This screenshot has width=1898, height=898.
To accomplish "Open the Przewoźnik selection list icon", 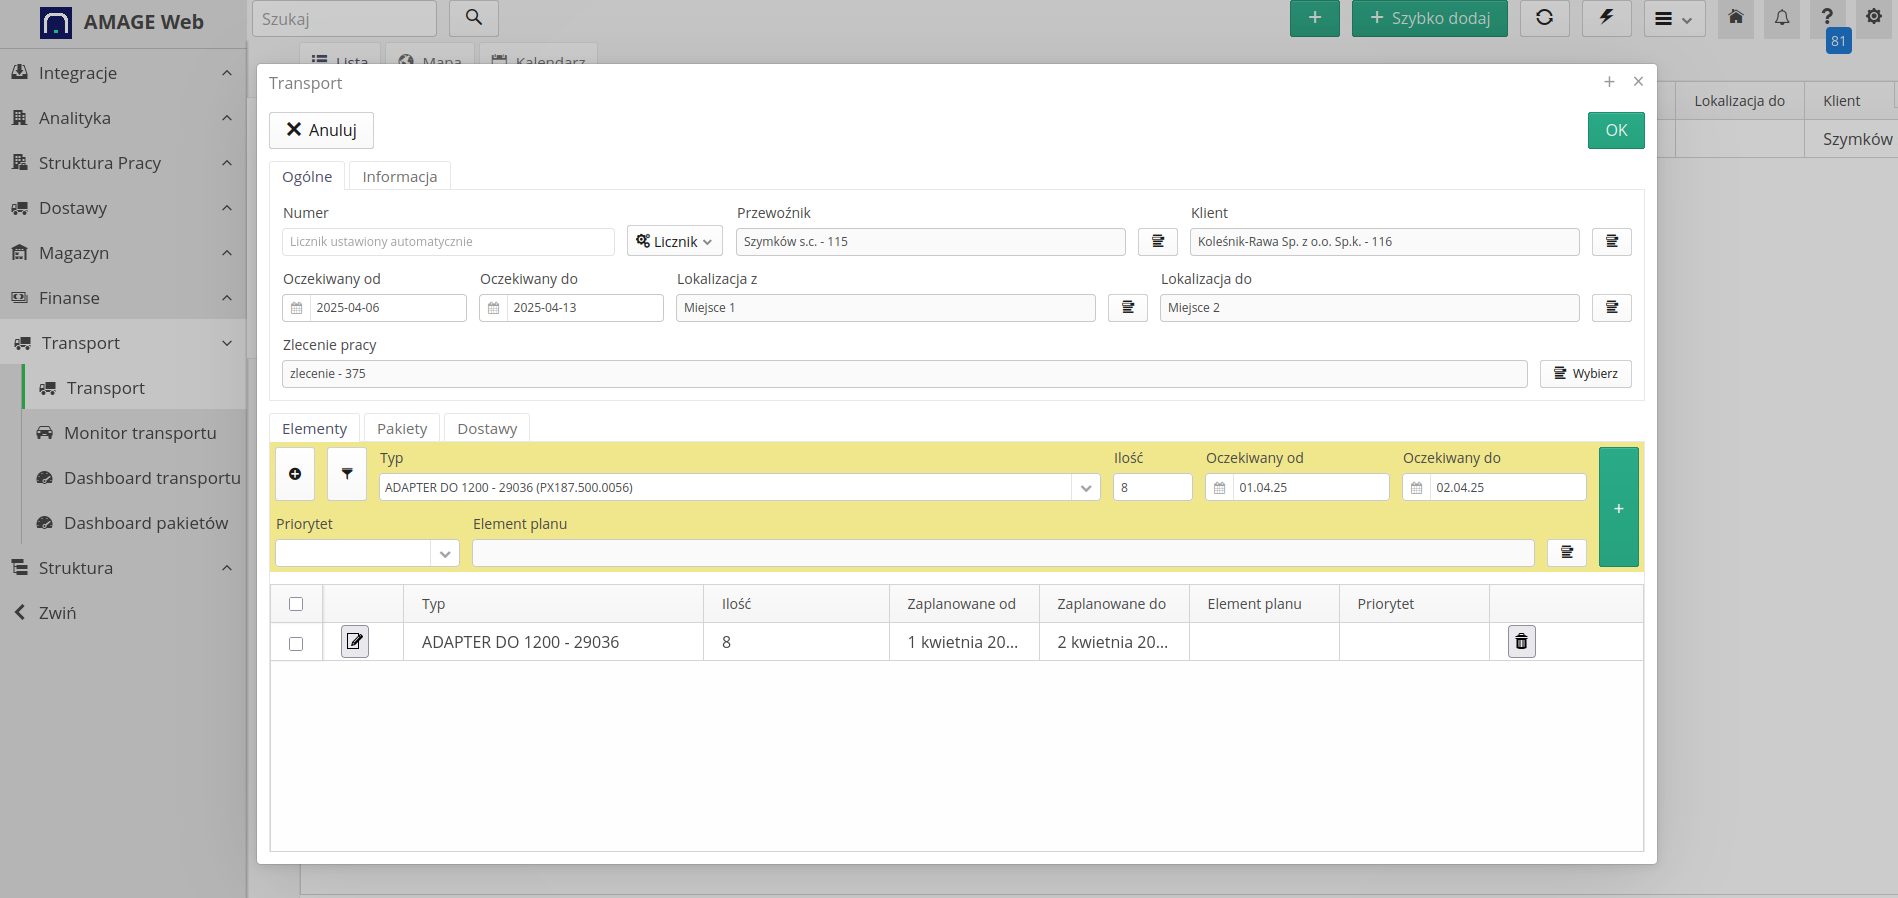I will click(1157, 242).
